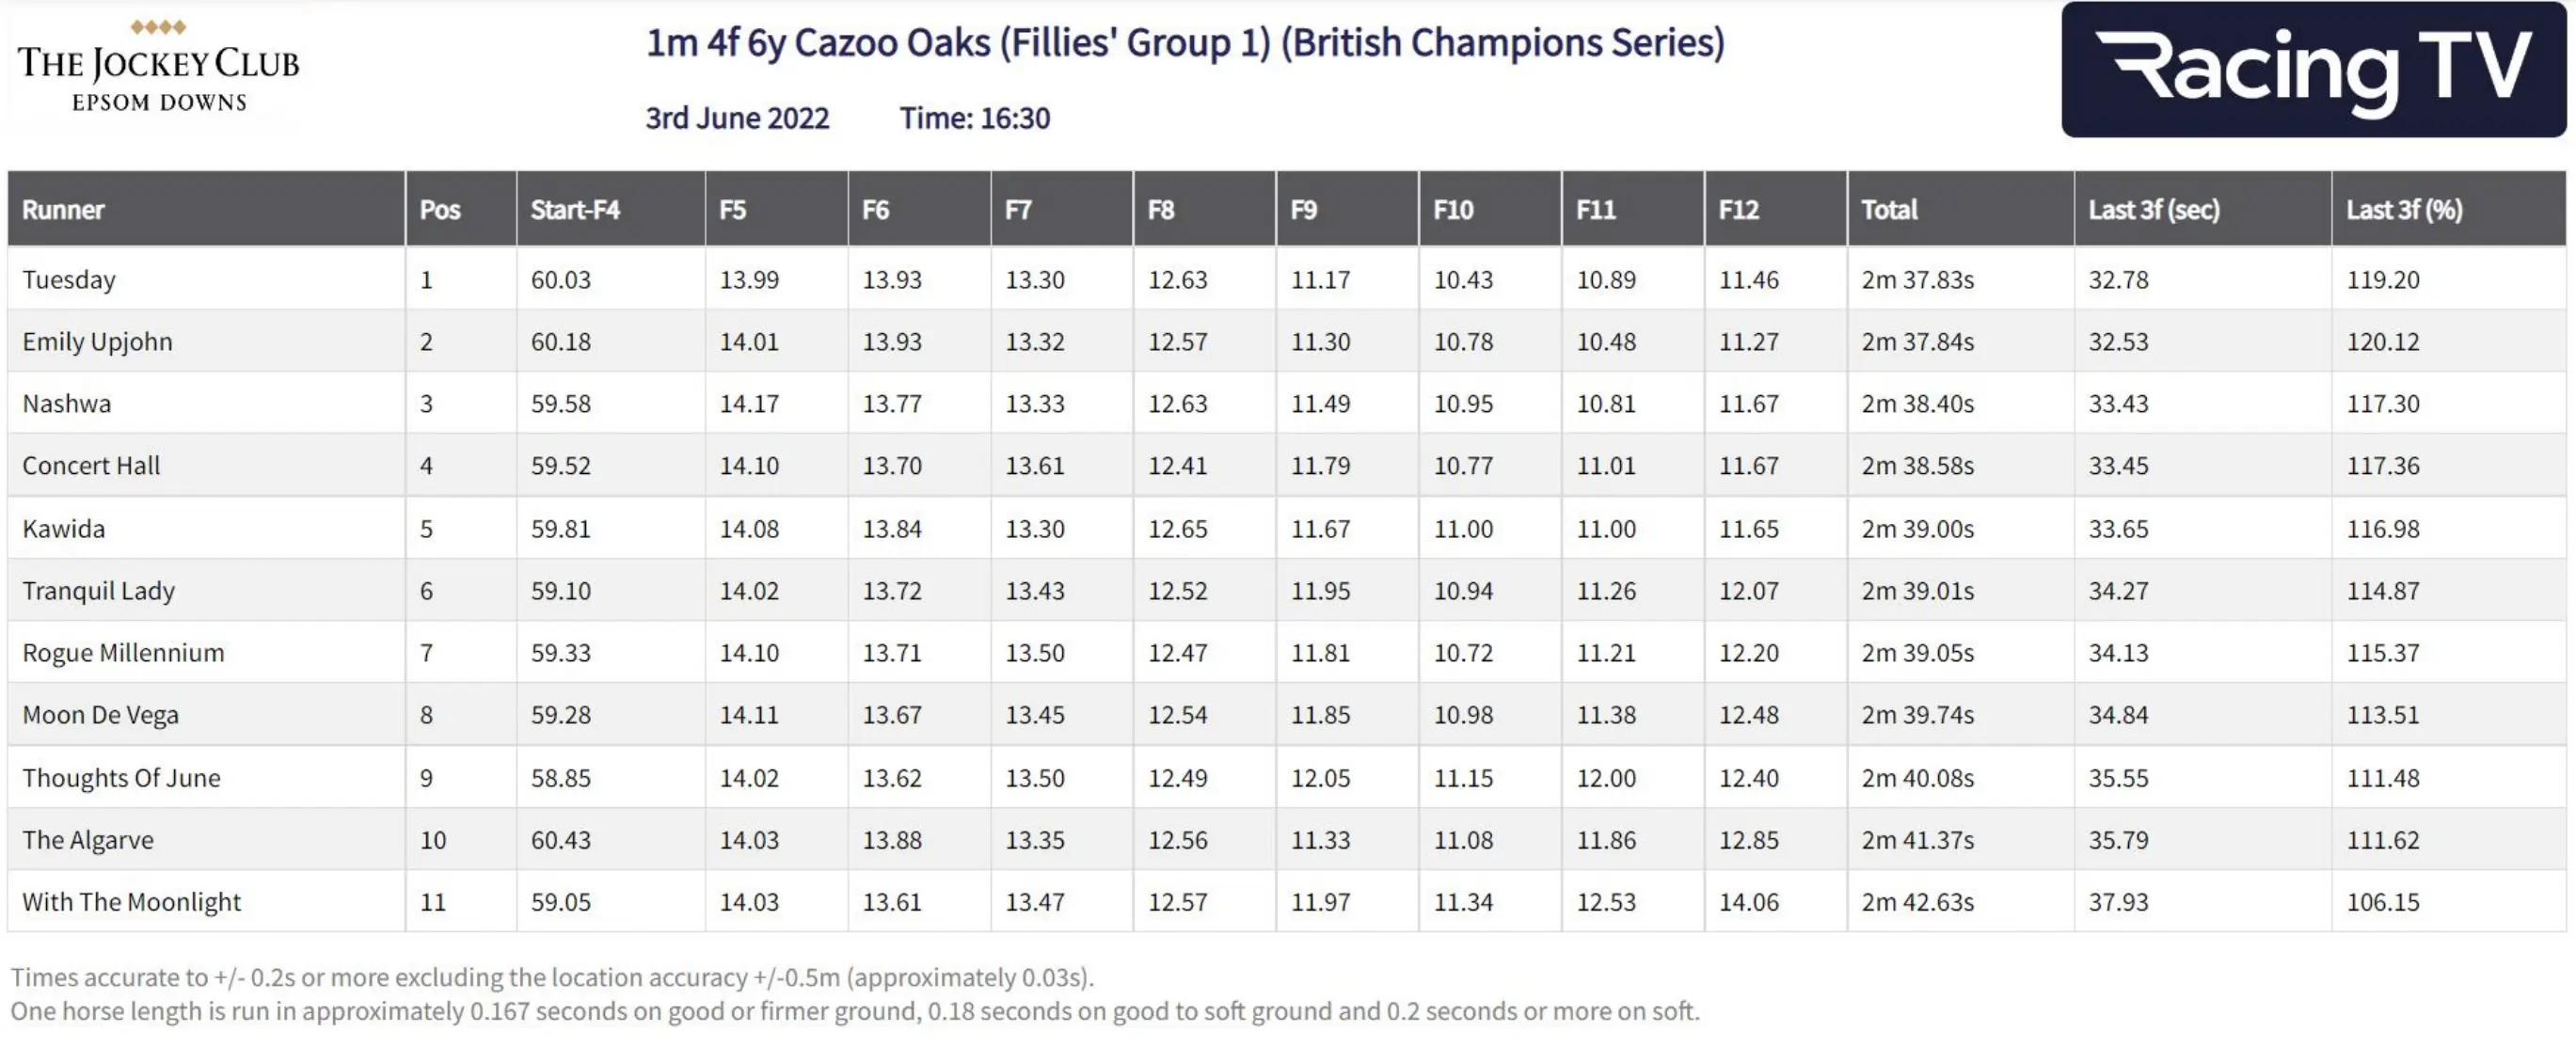Select the Start-F4 column header
The width and height of the screenshot is (2576, 1046).
tap(575, 210)
